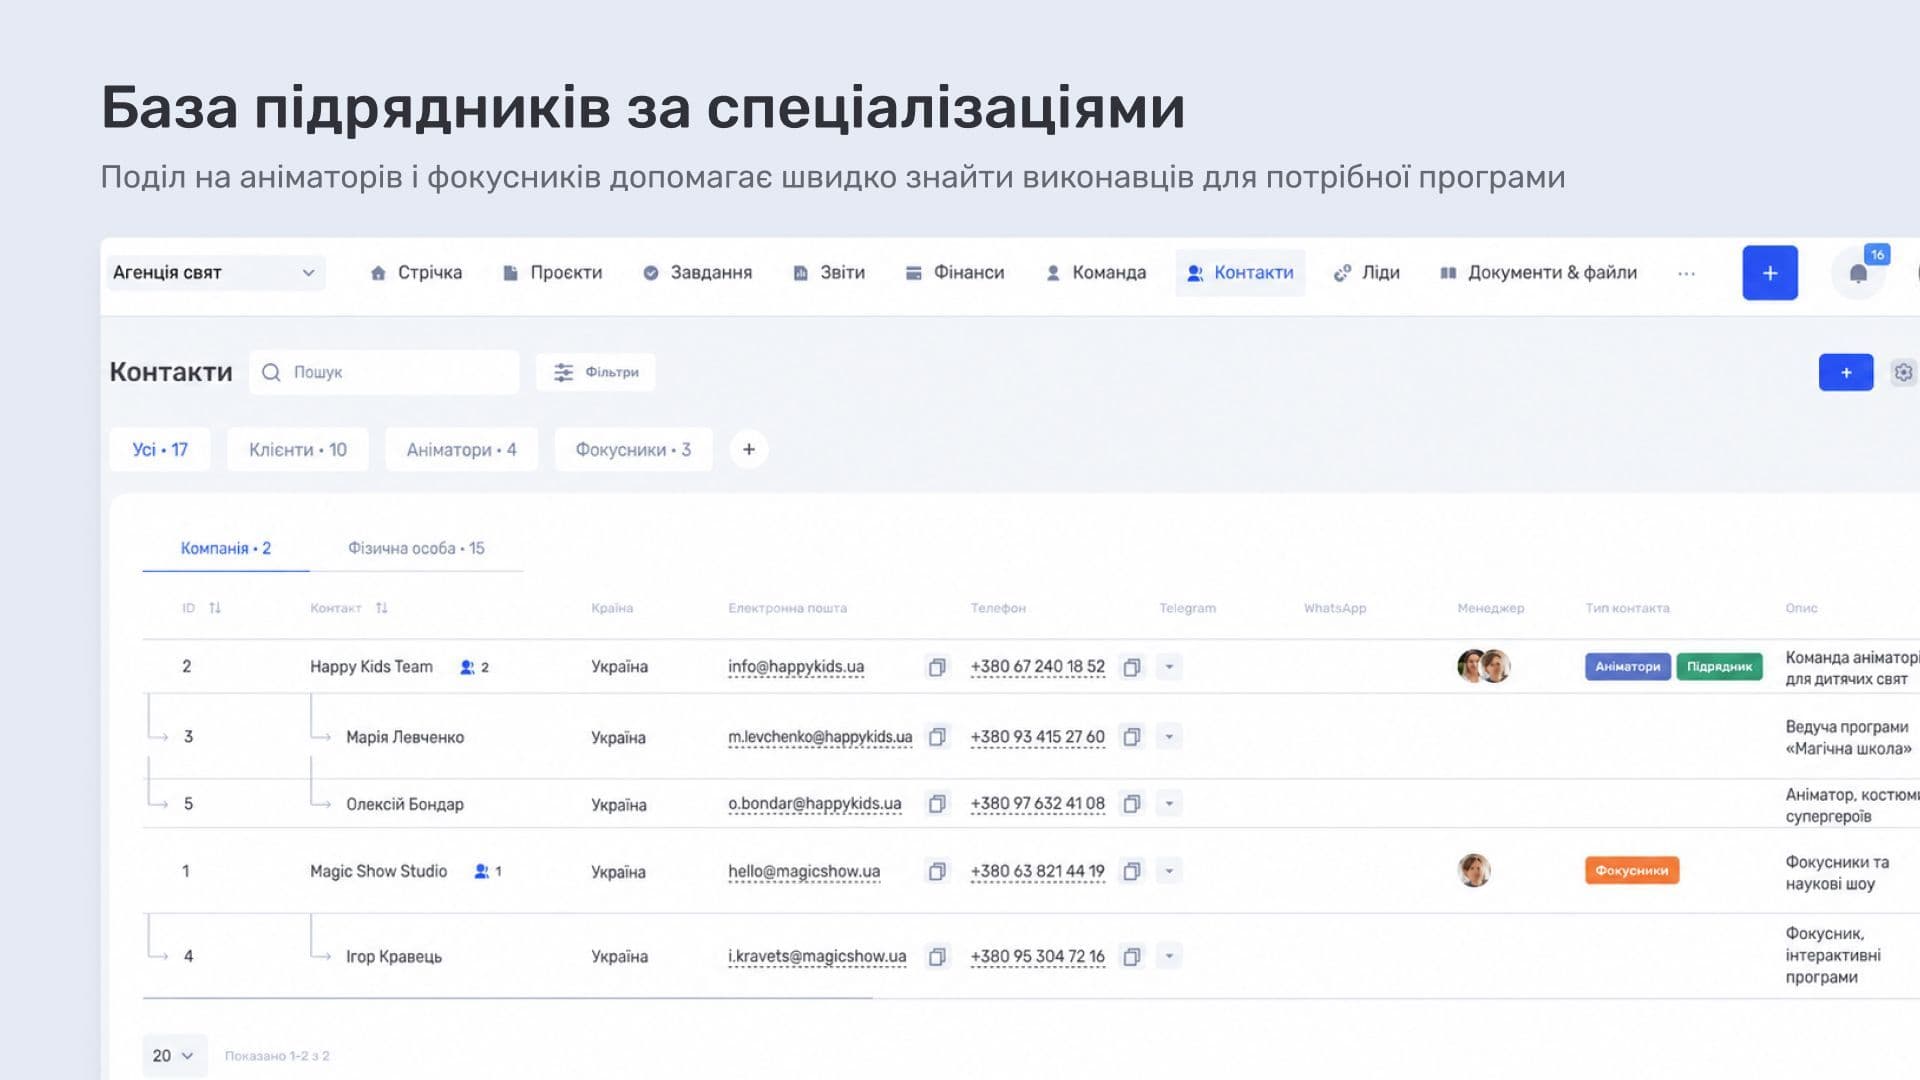This screenshot has height=1080, width=1920.
Task: Open the notifications bell icon
Action: (x=1858, y=273)
